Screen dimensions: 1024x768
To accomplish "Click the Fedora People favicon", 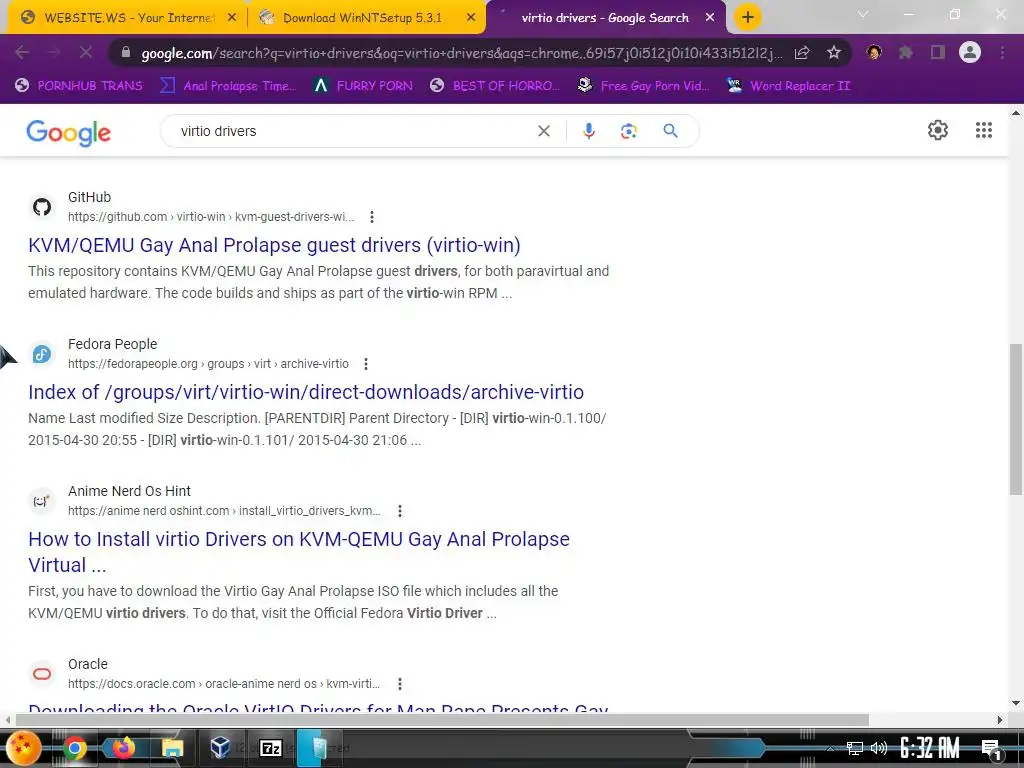I will click(42, 354).
